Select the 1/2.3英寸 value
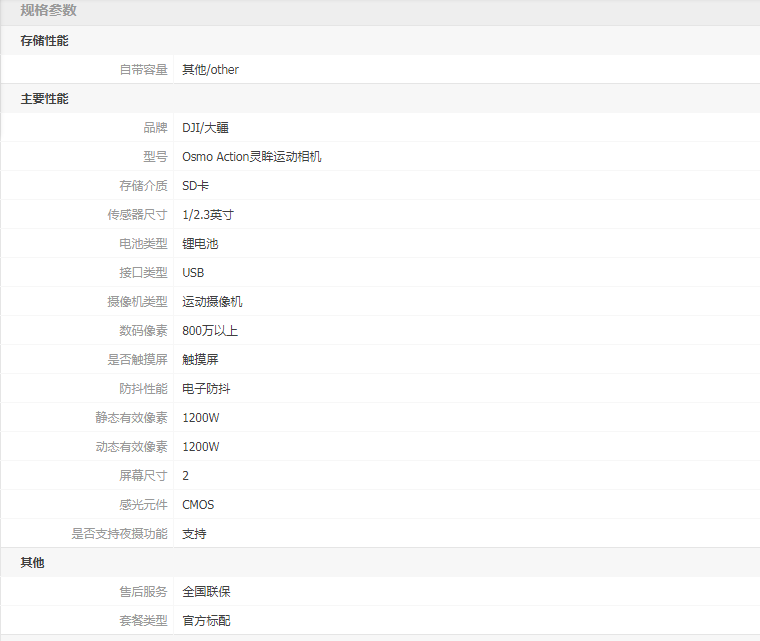This screenshot has width=760, height=641. pyautogui.click(x=208, y=215)
